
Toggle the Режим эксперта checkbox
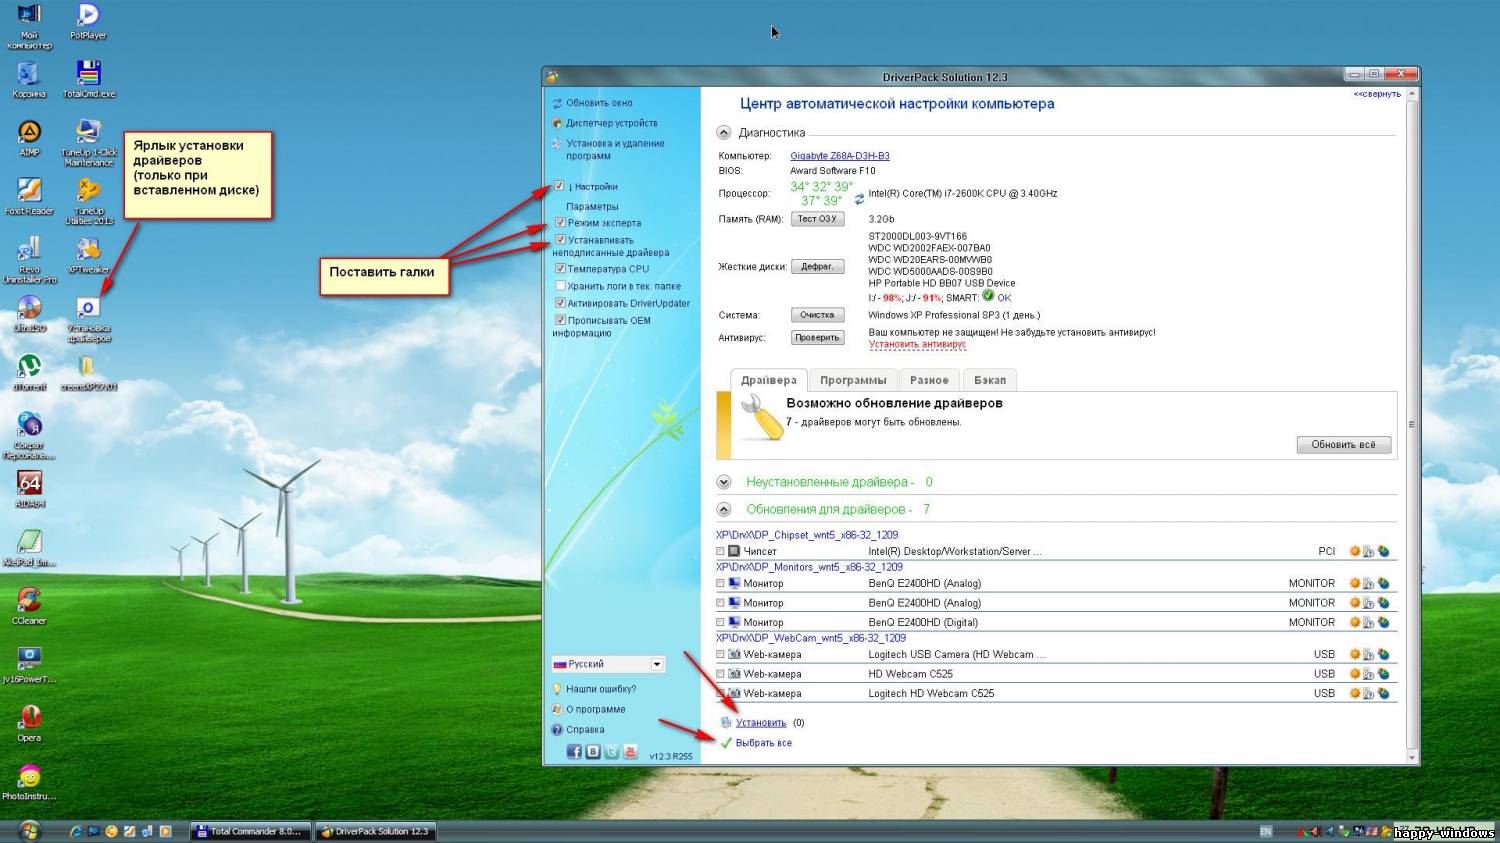[x=561, y=223]
